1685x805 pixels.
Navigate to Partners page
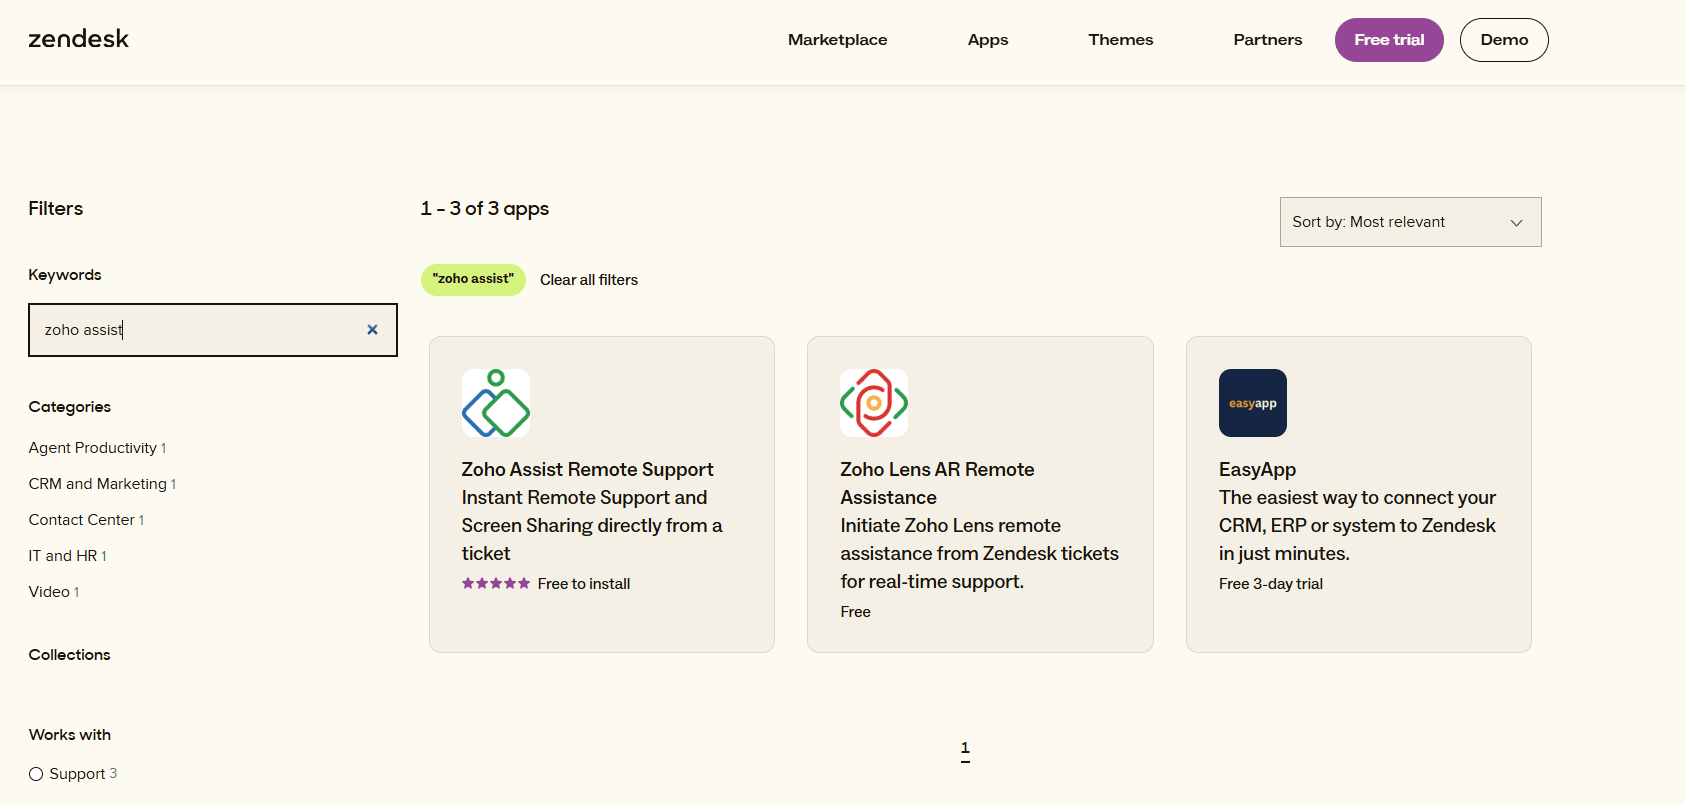(1267, 40)
